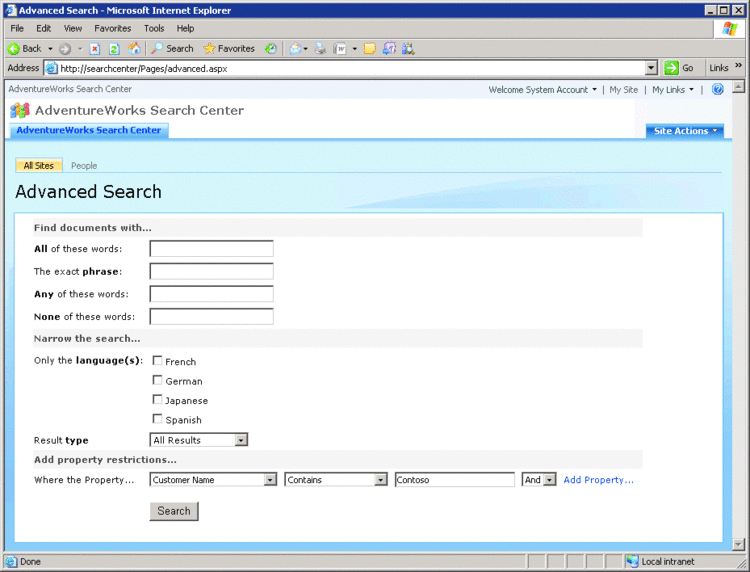Screen dimensions: 750x572
Task: Check the French language checkbox
Action: pyautogui.click(x=157, y=361)
